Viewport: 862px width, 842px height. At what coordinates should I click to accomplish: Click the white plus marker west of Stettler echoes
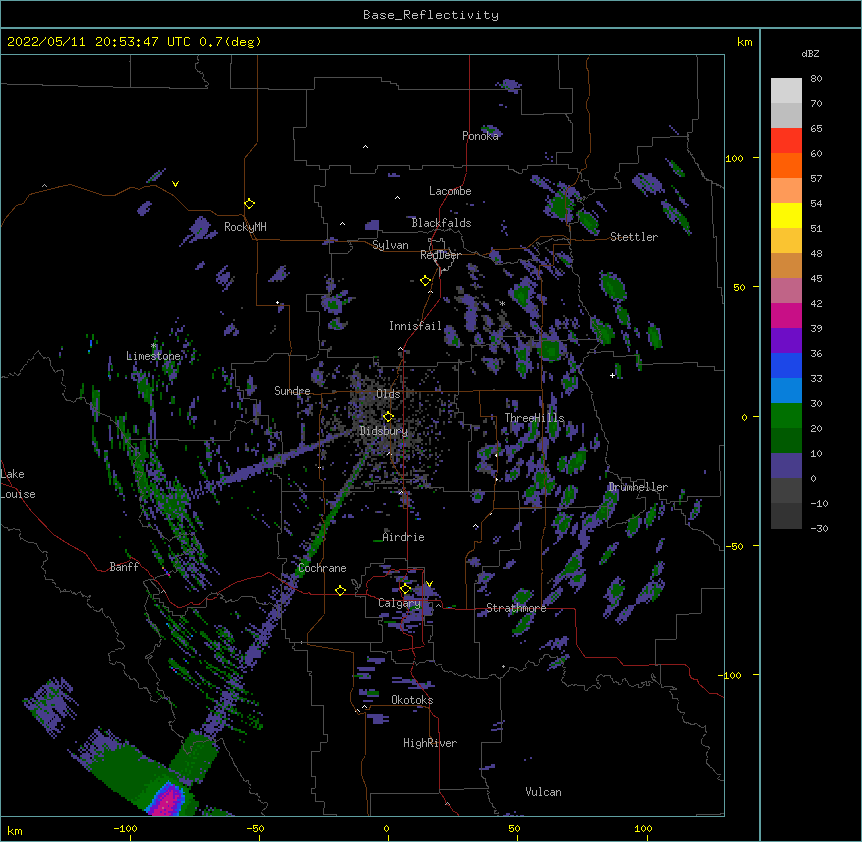point(612,375)
